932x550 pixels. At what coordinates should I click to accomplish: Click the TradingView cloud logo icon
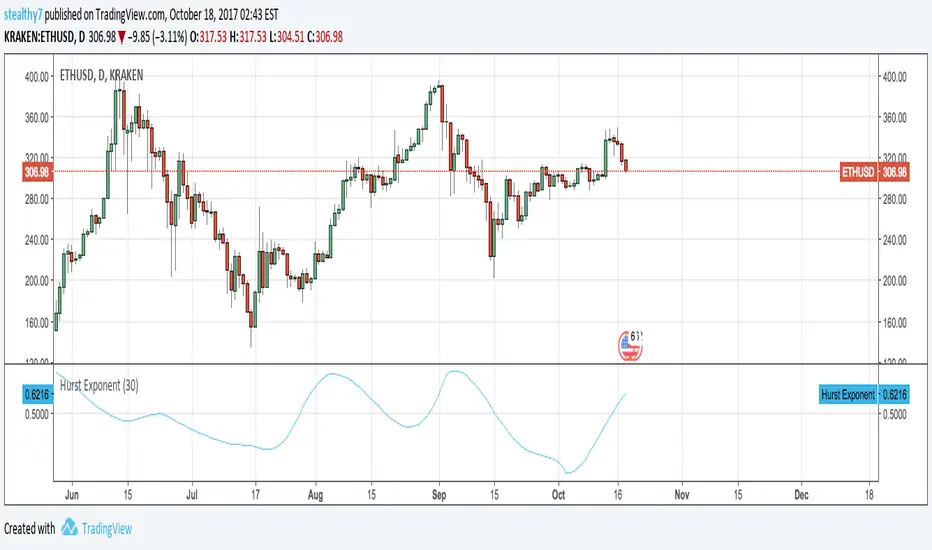69,528
